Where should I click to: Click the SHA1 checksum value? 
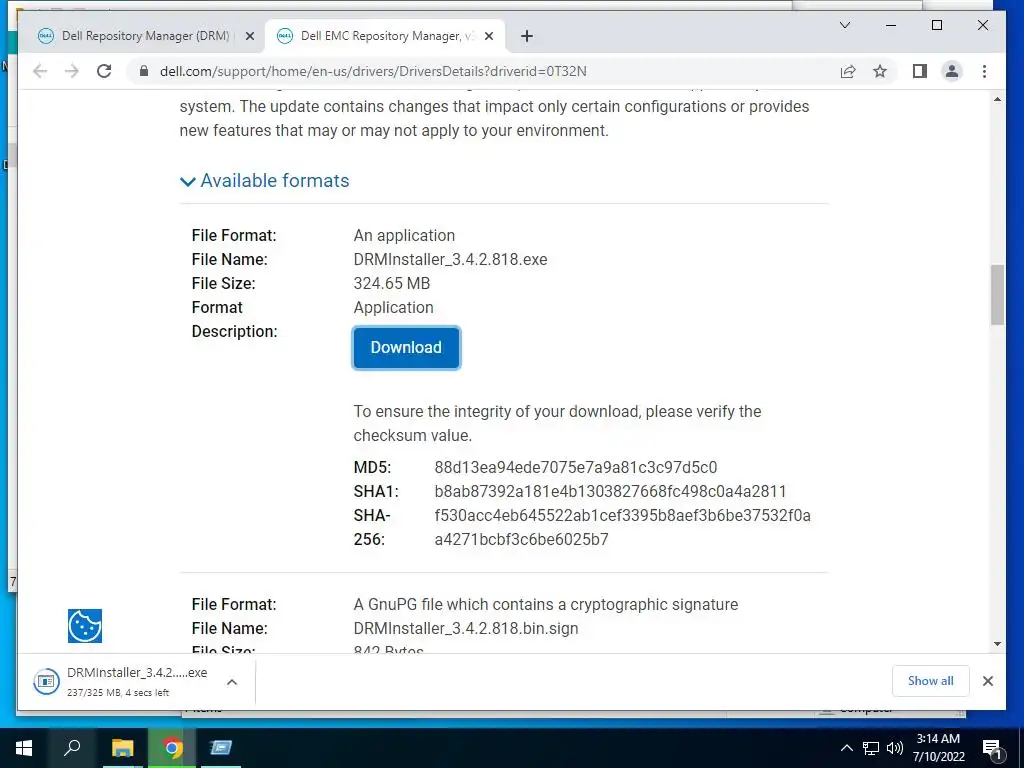(x=610, y=491)
